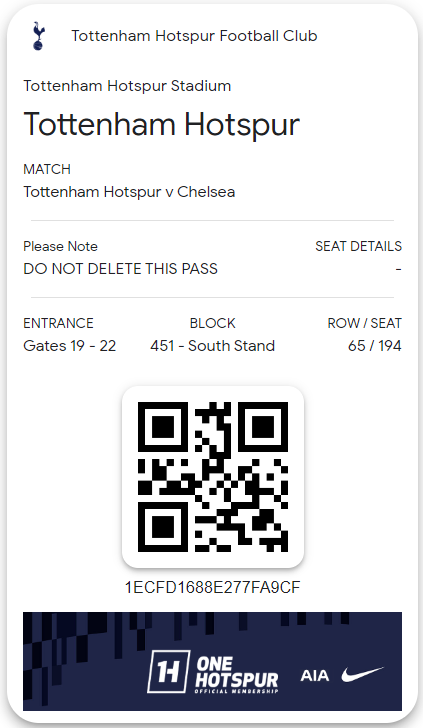Image resolution: width=423 pixels, height=728 pixels.
Task: Click the Tottenham Hotspur Stadium venue label
Action: 127,86
